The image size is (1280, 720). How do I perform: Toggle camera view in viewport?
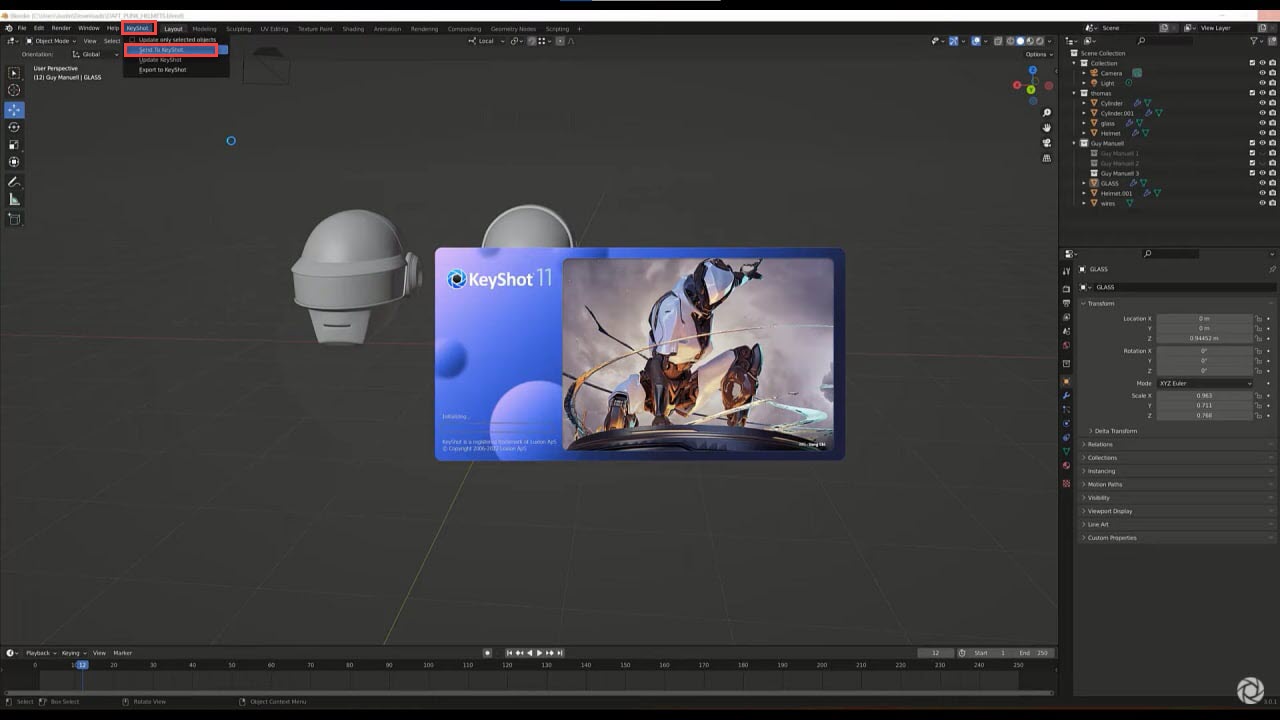click(x=1046, y=143)
